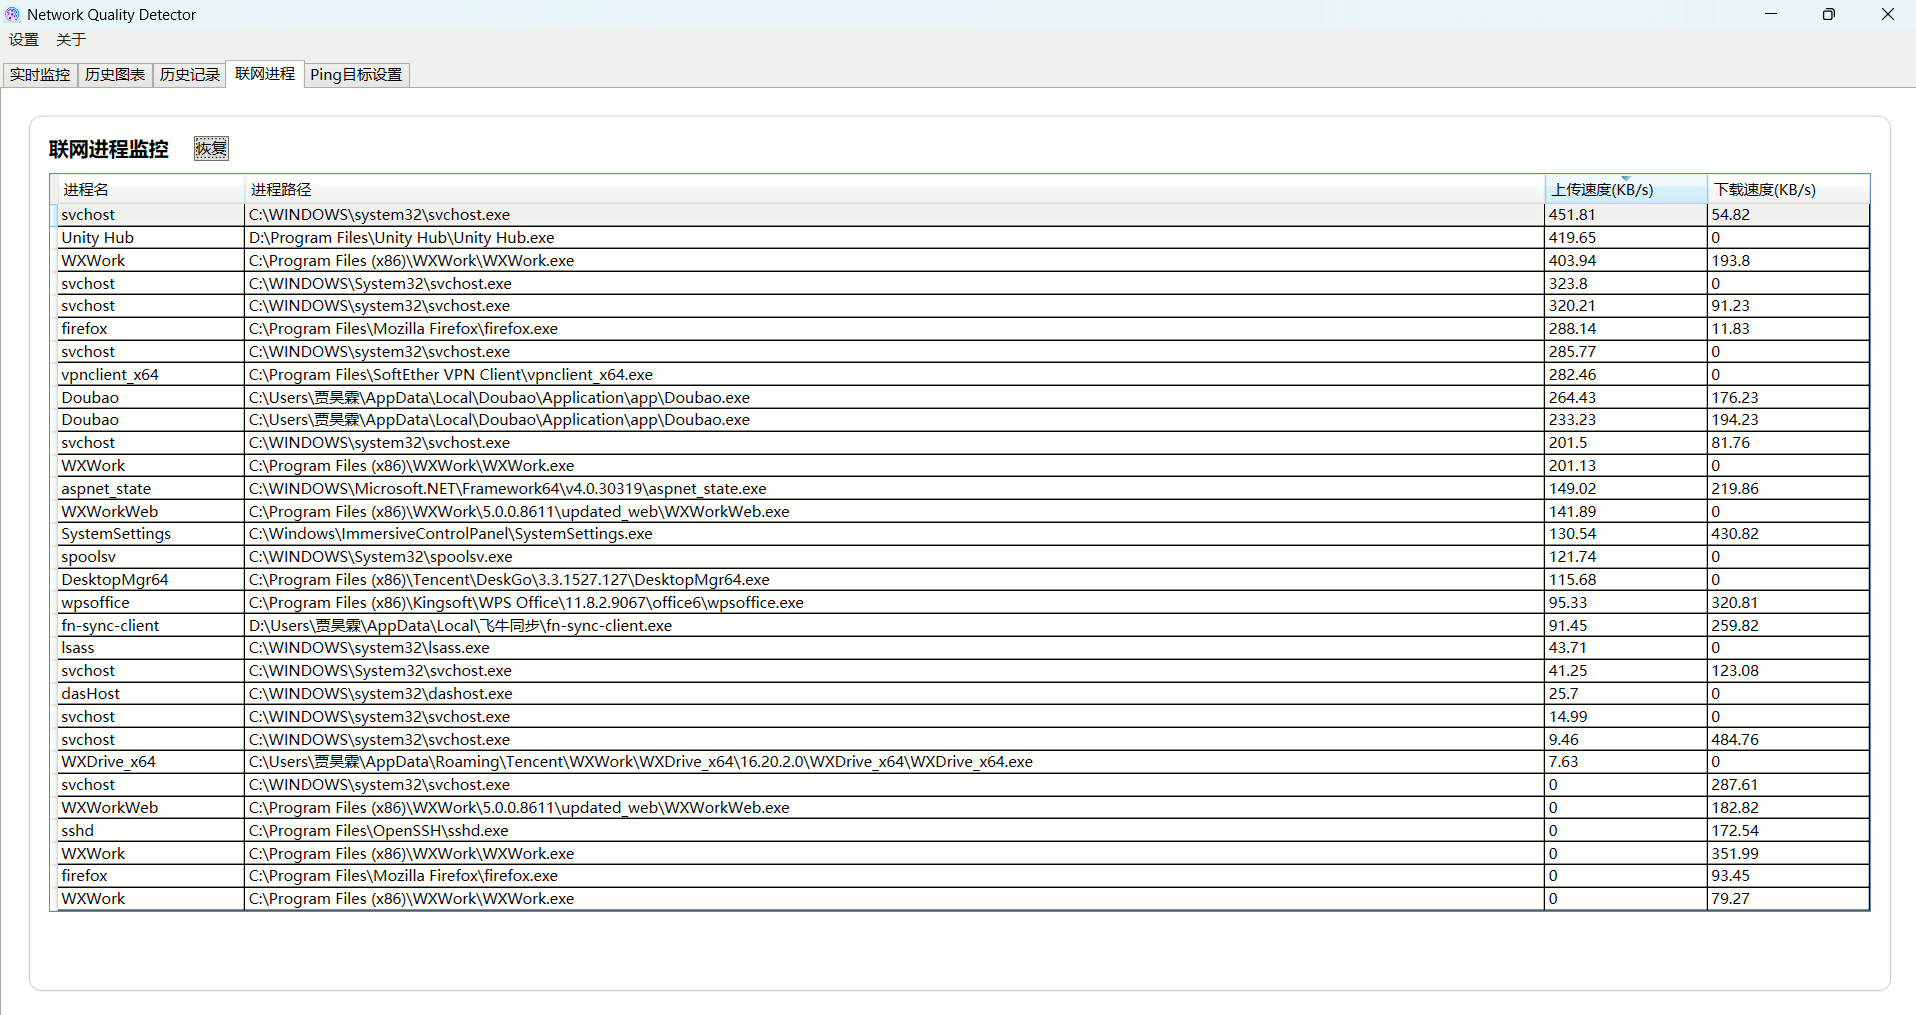The height and width of the screenshot is (1015, 1916).
Task: Open the 历史记录 tab
Action: pyautogui.click(x=190, y=75)
